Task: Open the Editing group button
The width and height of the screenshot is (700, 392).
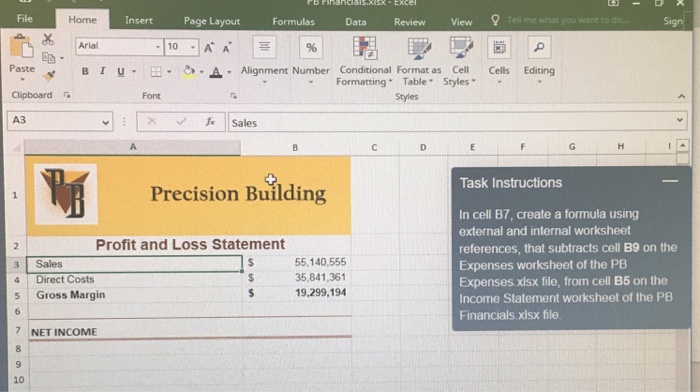Action: click(539, 60)
